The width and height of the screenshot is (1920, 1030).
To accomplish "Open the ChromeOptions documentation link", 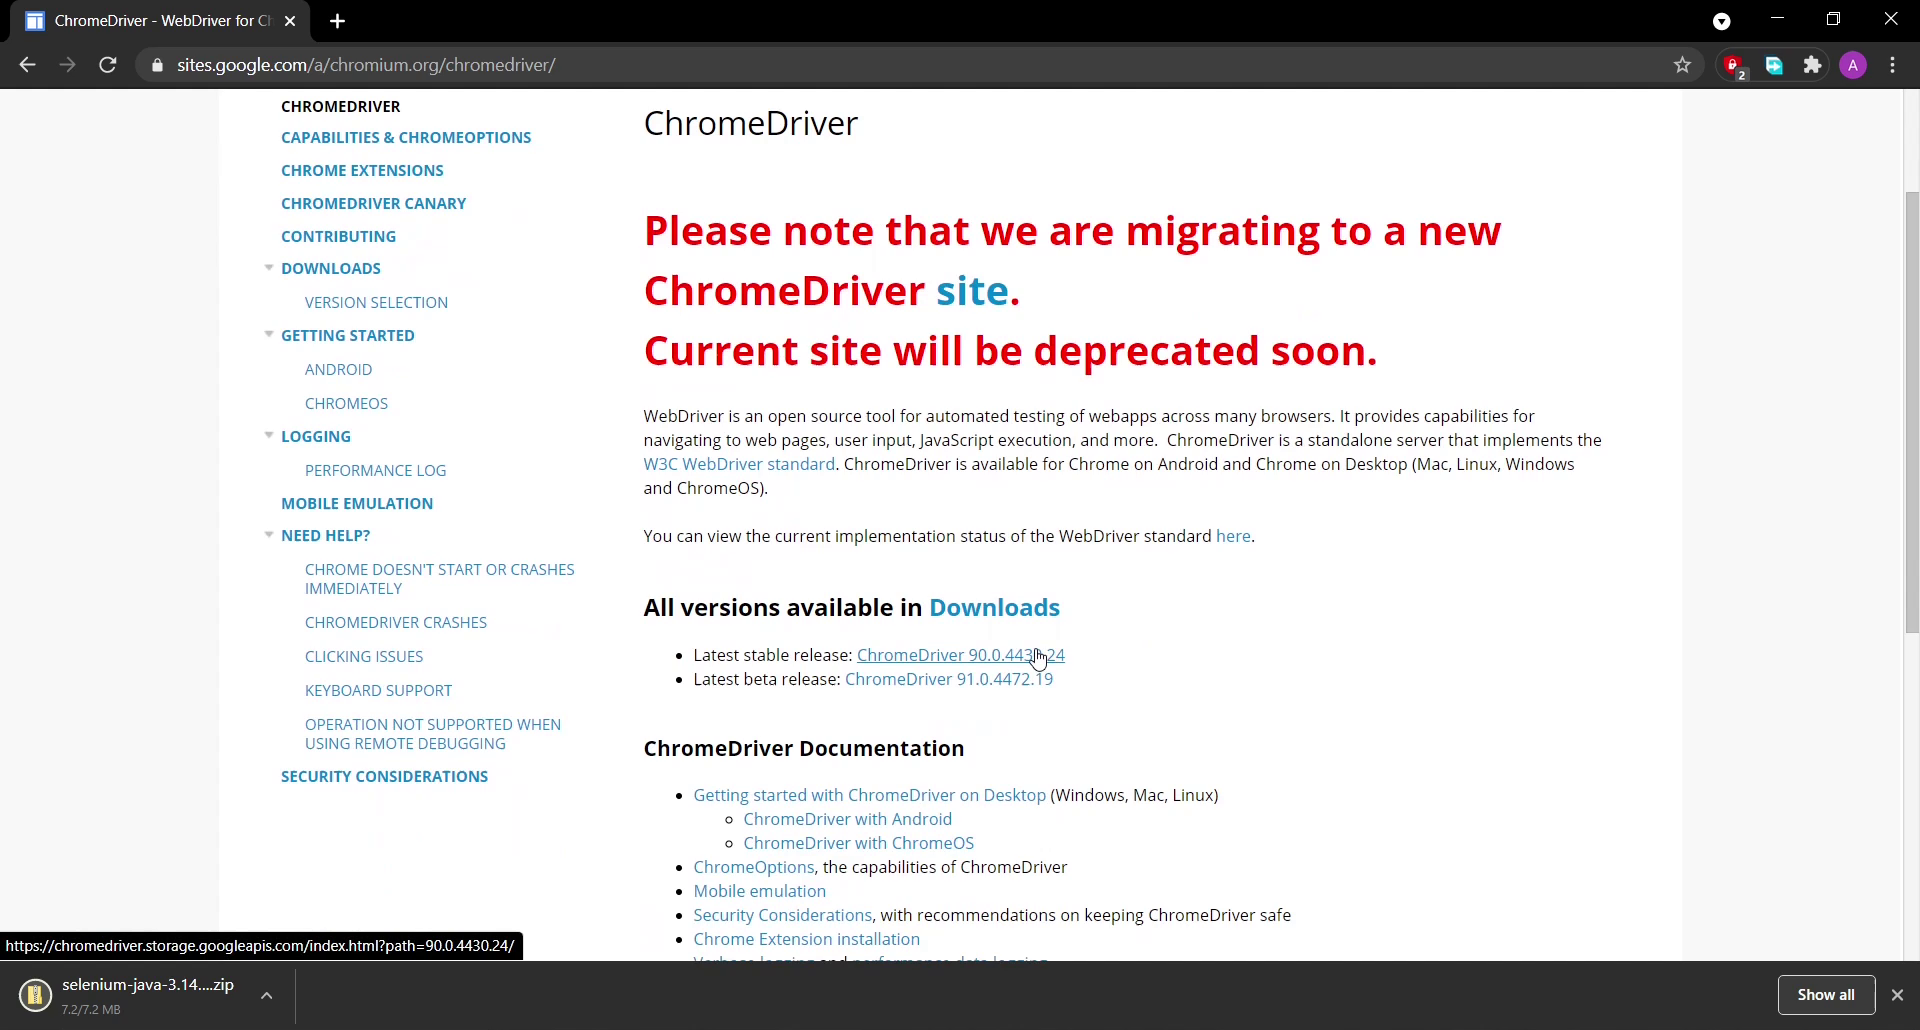I will tap(754, 867).
